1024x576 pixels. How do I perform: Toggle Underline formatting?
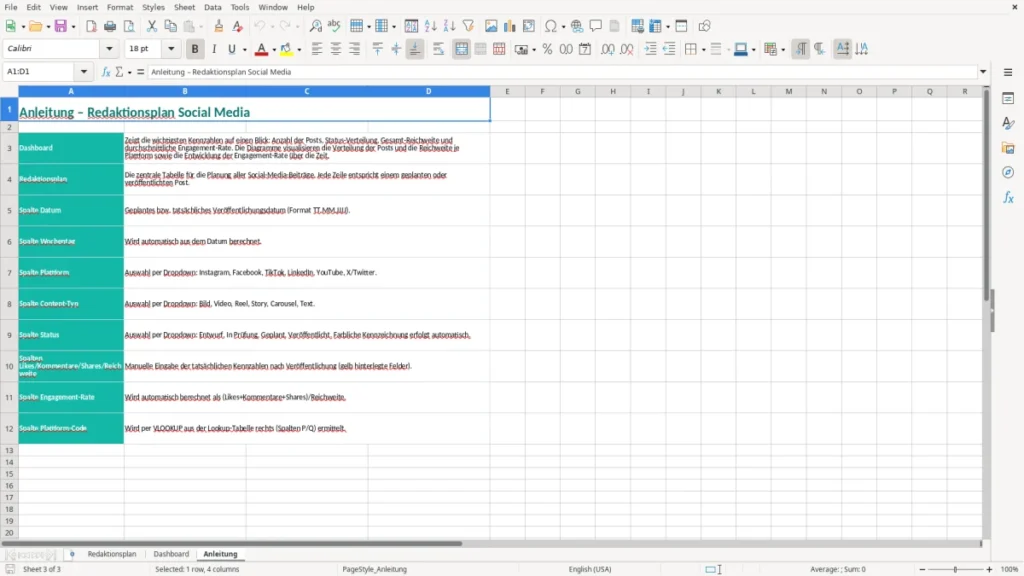coord(231,49)
